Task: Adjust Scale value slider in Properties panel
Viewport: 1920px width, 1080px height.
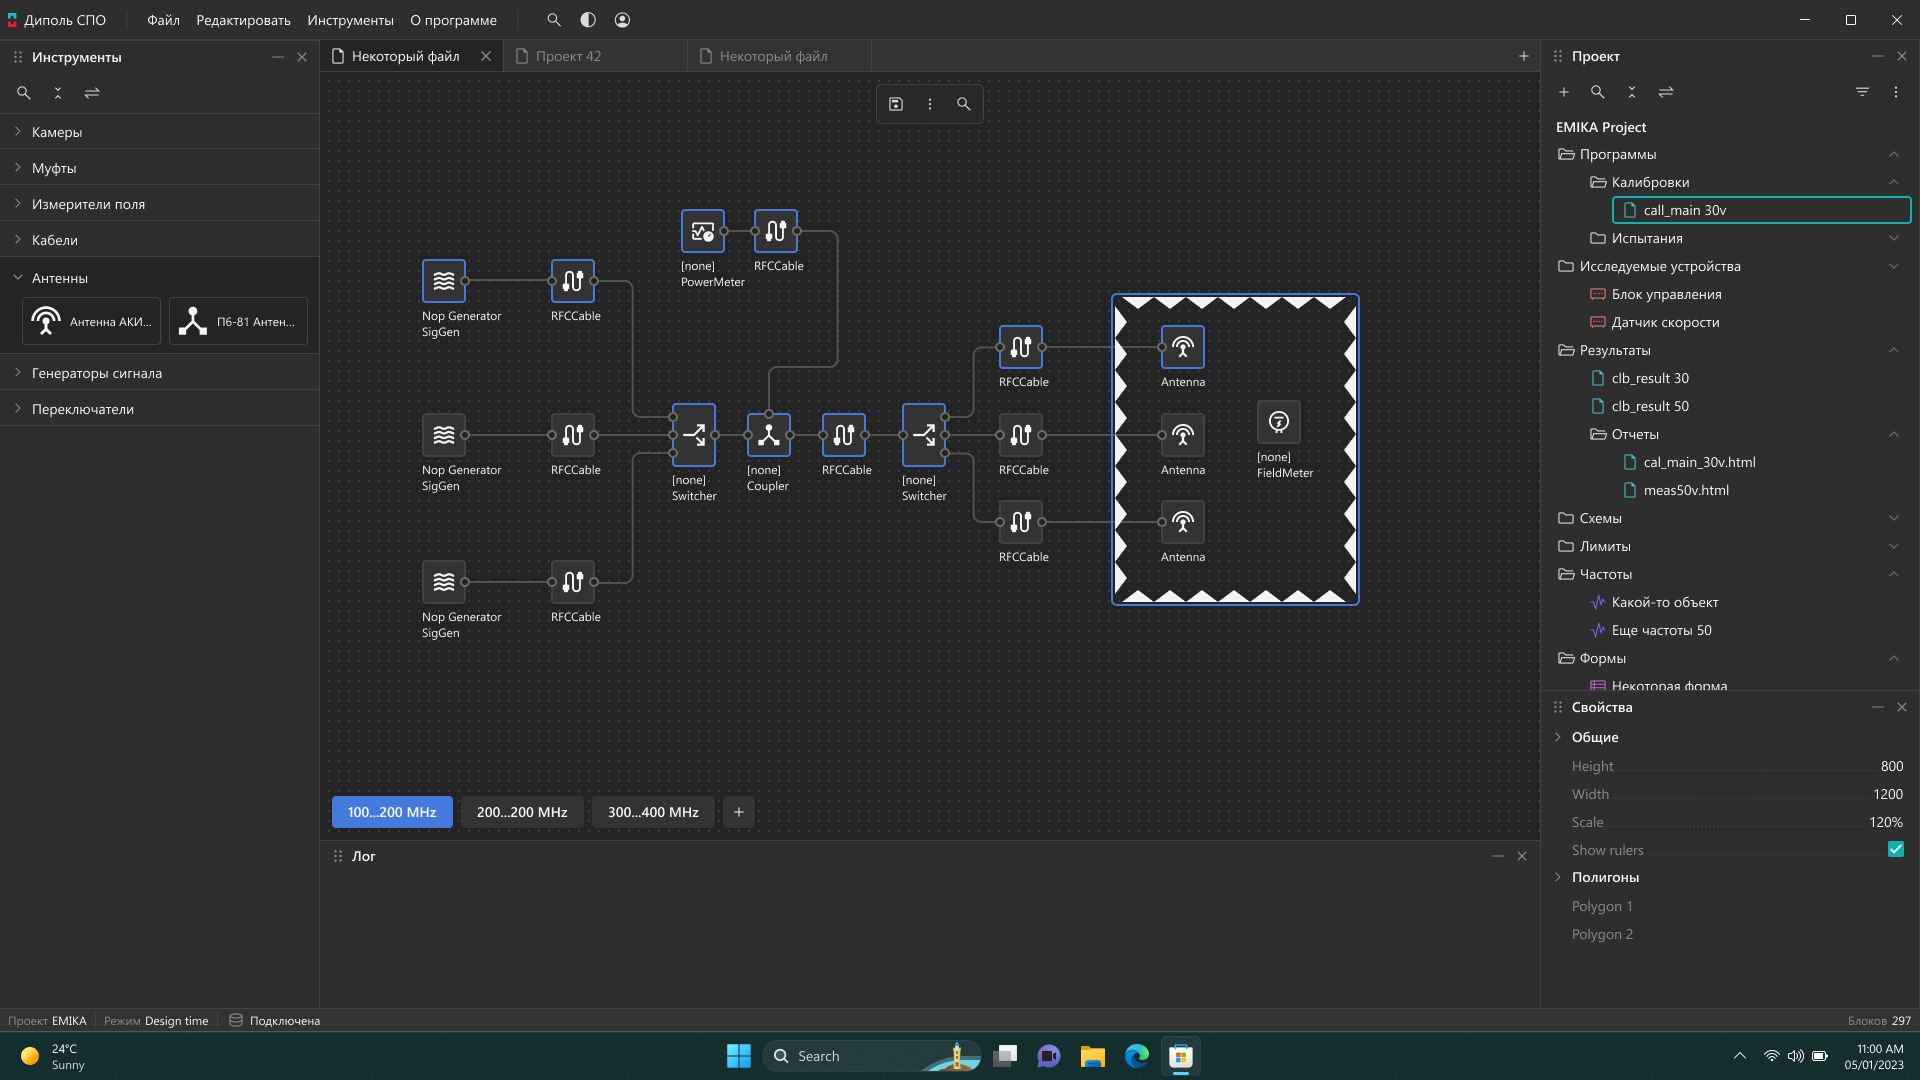Action: 1741,822
